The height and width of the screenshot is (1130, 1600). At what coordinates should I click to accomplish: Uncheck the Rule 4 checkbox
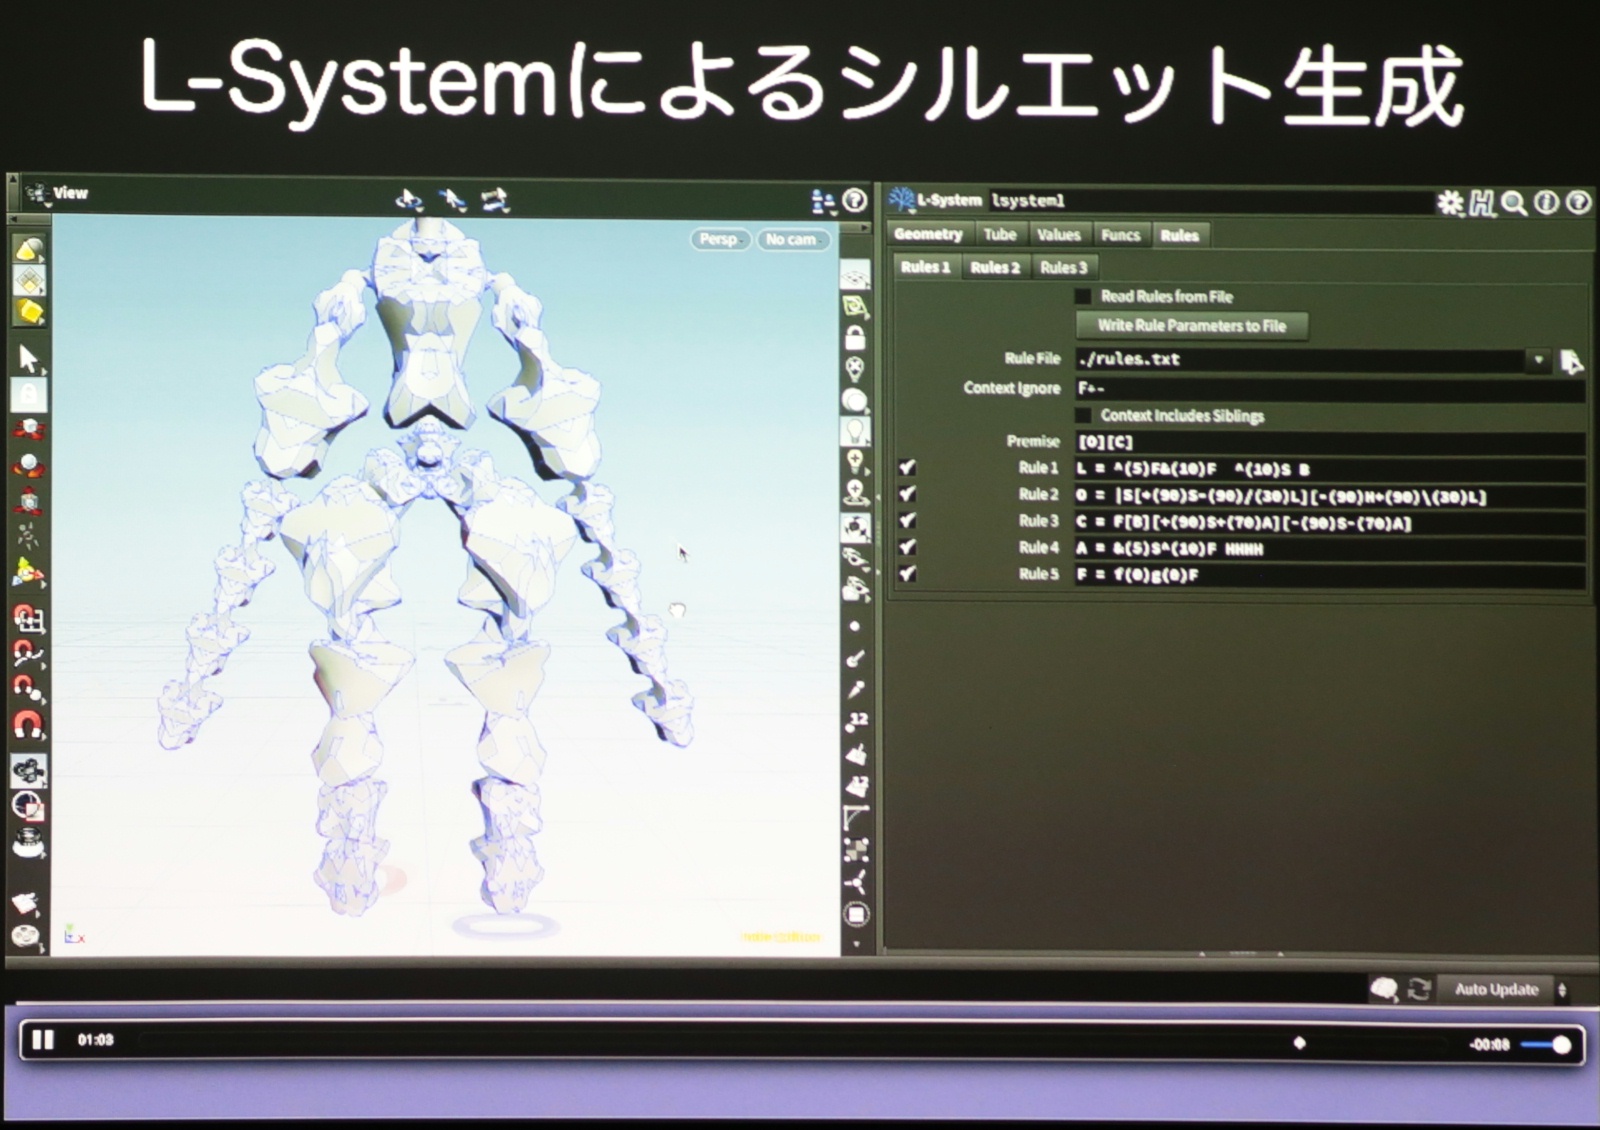coord(907,547)
